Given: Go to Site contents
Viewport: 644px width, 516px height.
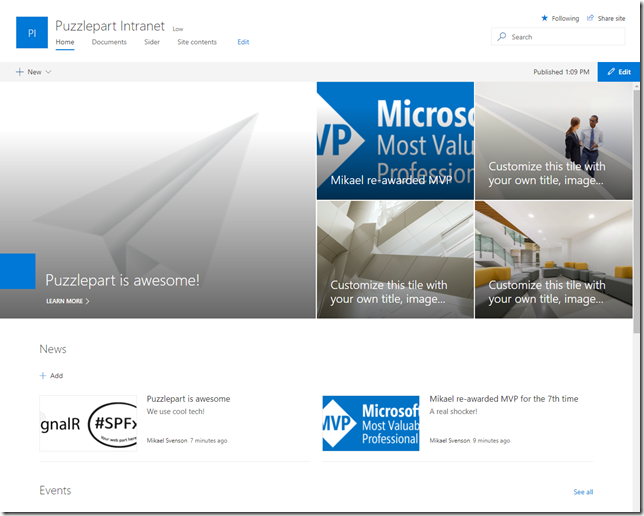Looking at the screenshot, I should pyautogui.click(x=197, y=42).
